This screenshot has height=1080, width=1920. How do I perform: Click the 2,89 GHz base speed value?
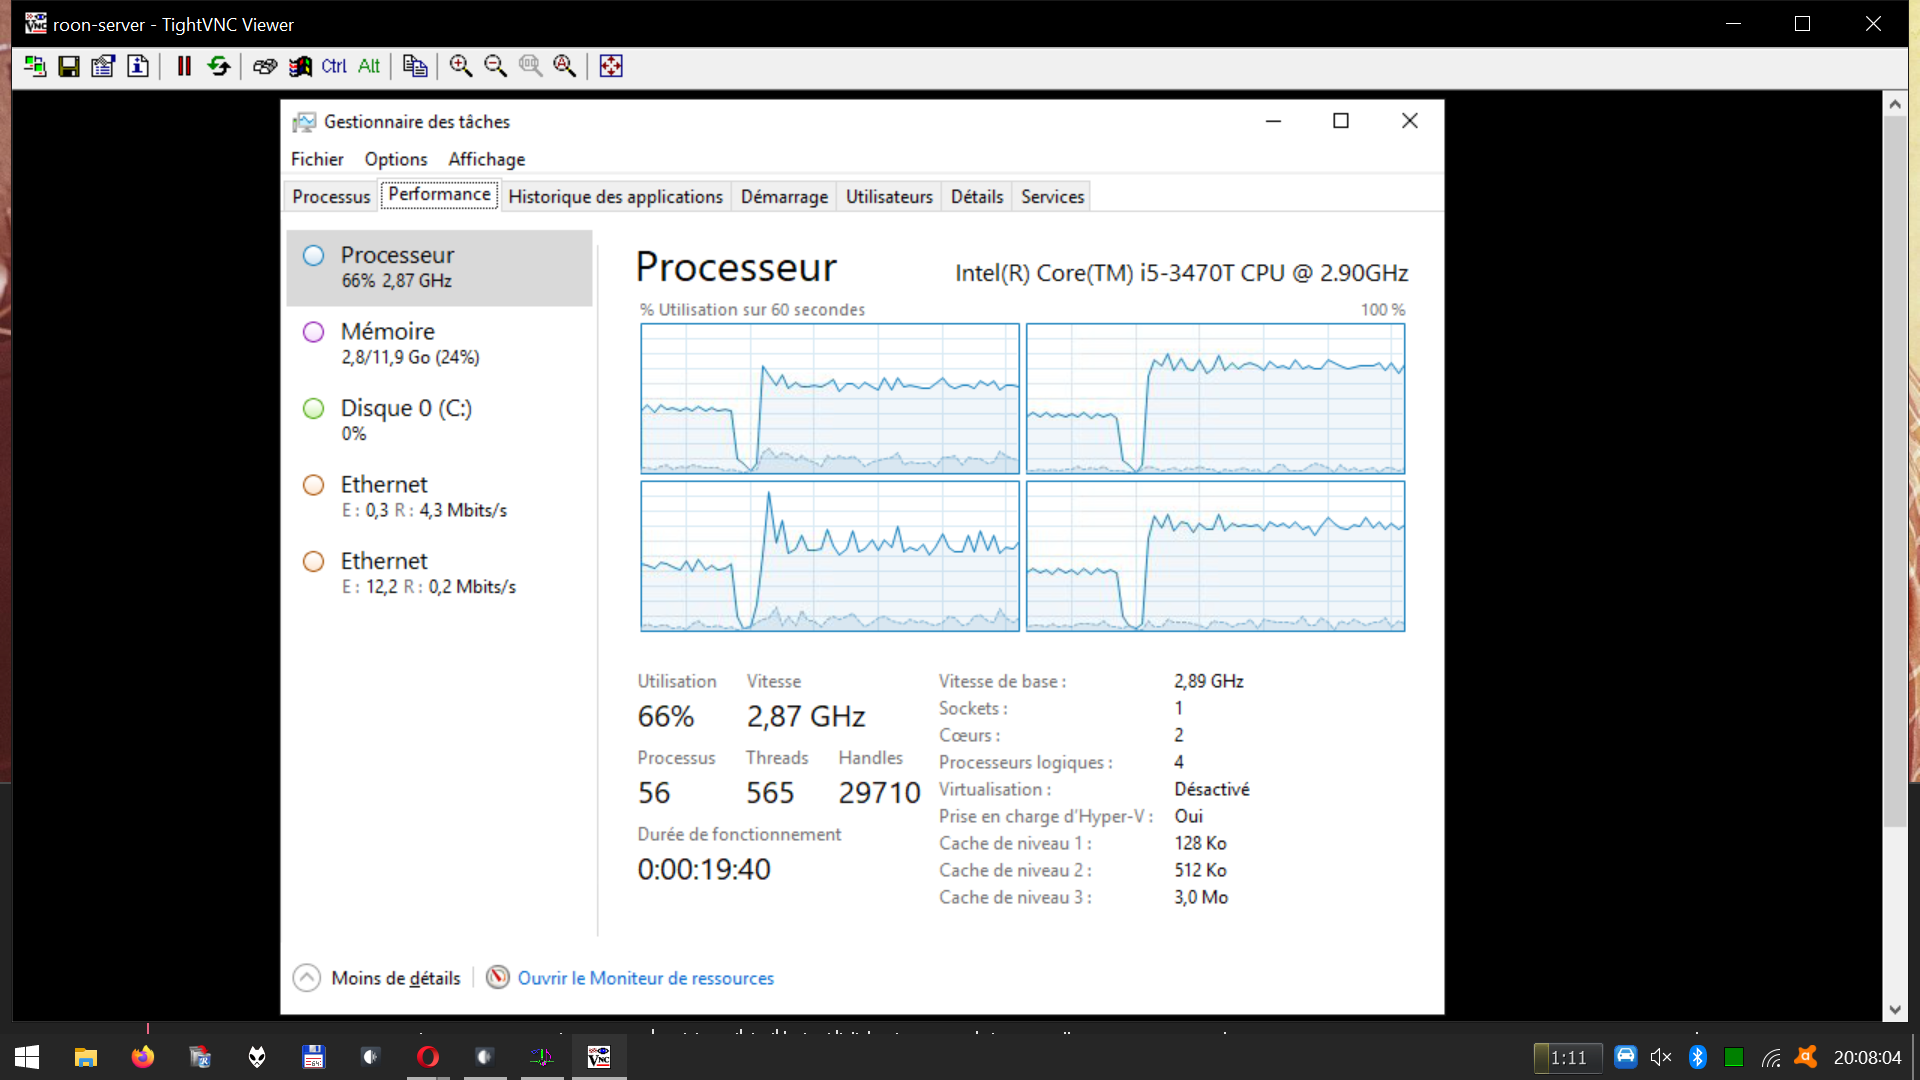pyautogui.click(x=1209, y=681)
